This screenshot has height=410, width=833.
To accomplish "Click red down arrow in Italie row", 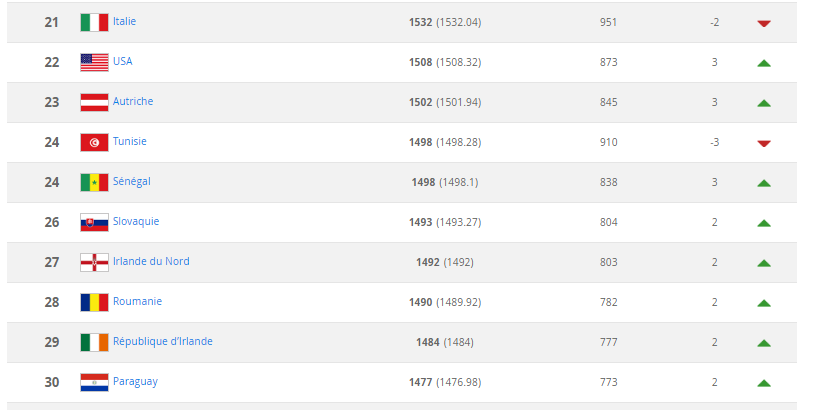I will 764,23.
